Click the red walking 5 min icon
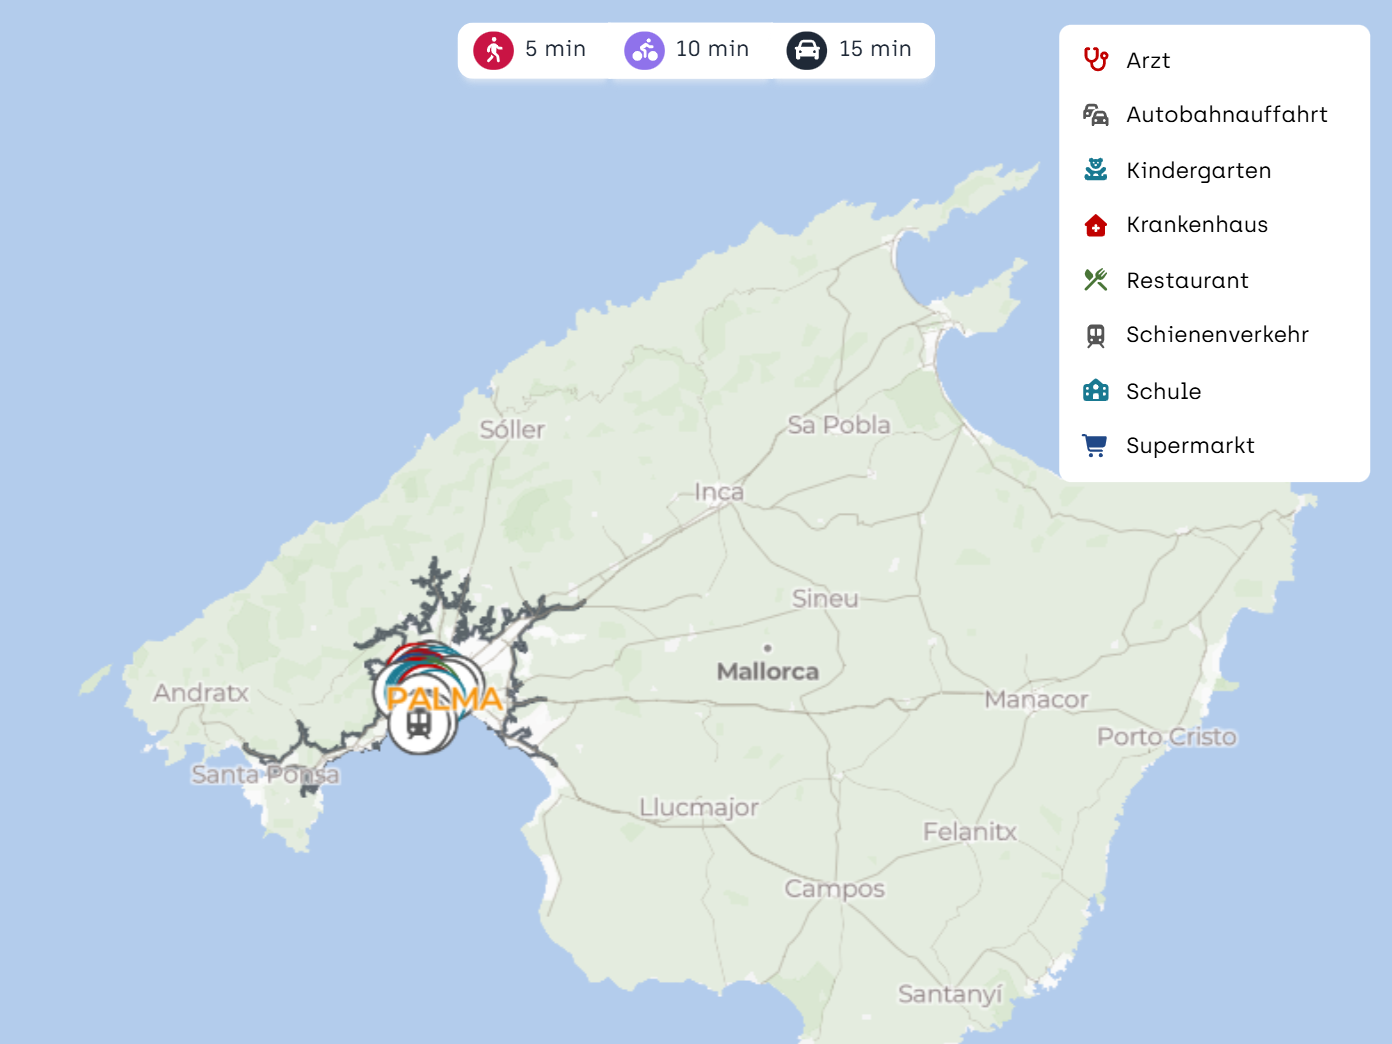This screenshot has width=1392, height=1044. 494,50
